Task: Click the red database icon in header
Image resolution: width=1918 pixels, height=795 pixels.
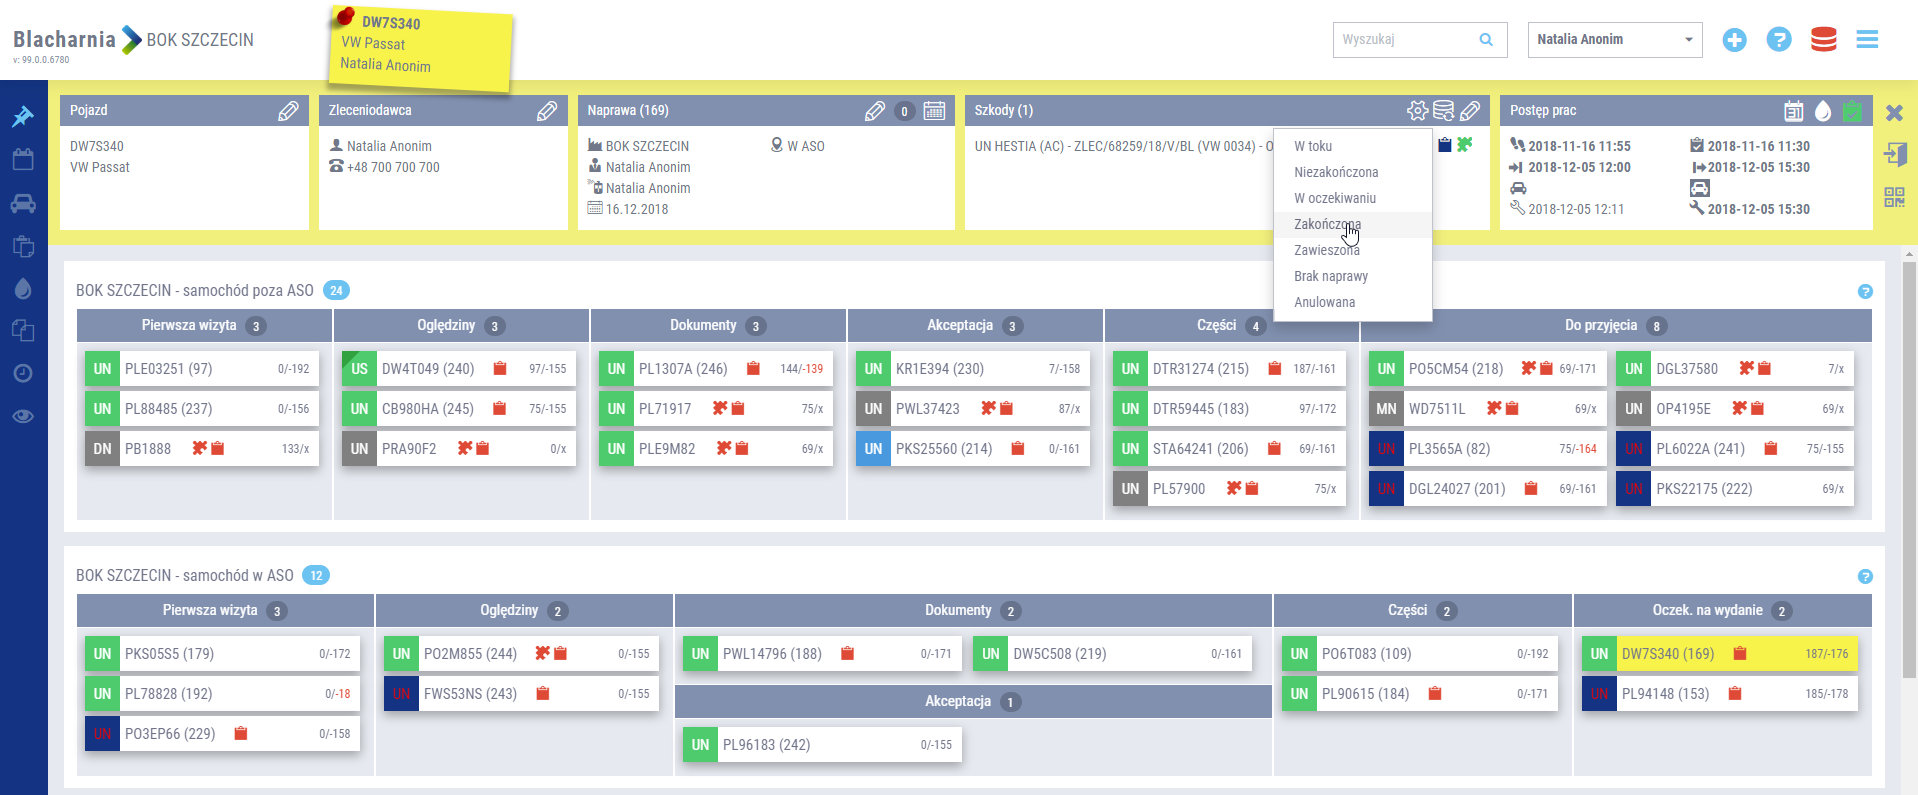Action: click(1823, 40)
